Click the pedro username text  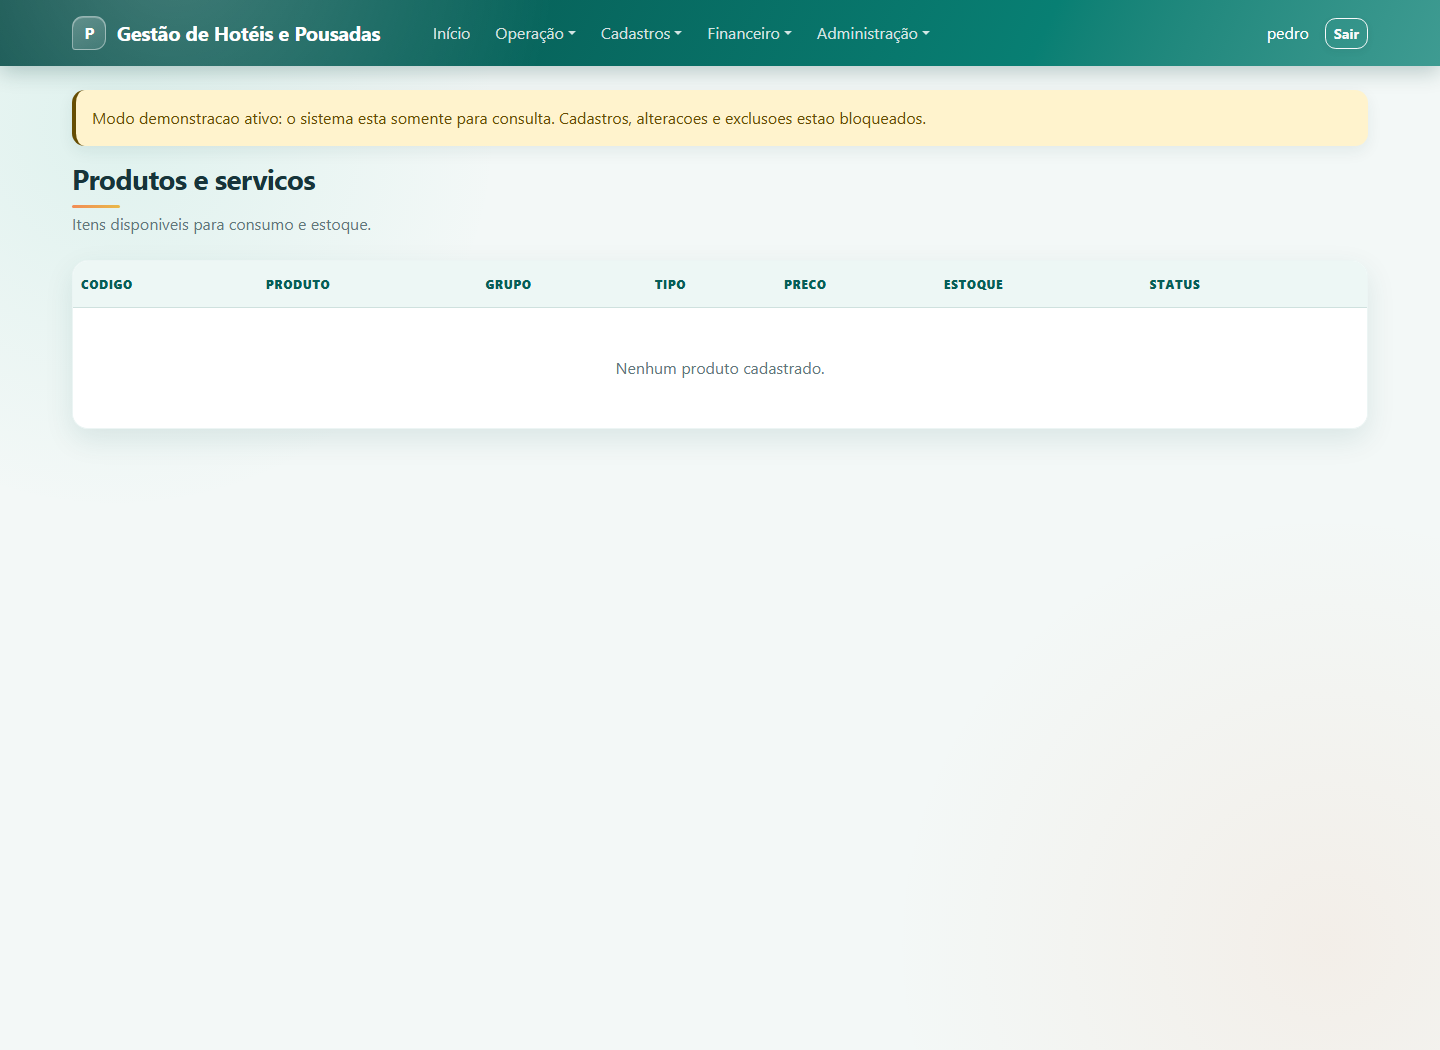click(x=1287, y=33)
